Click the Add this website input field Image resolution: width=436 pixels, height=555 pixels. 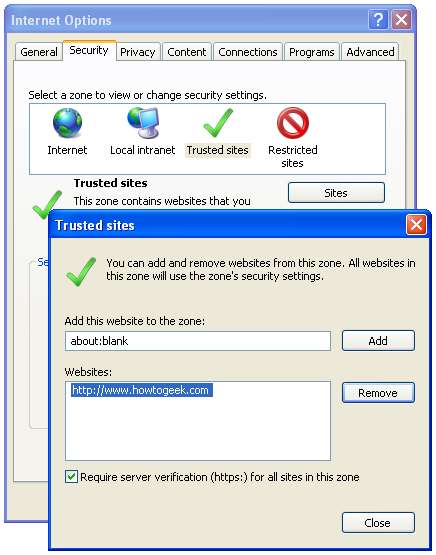click(198, 341)
